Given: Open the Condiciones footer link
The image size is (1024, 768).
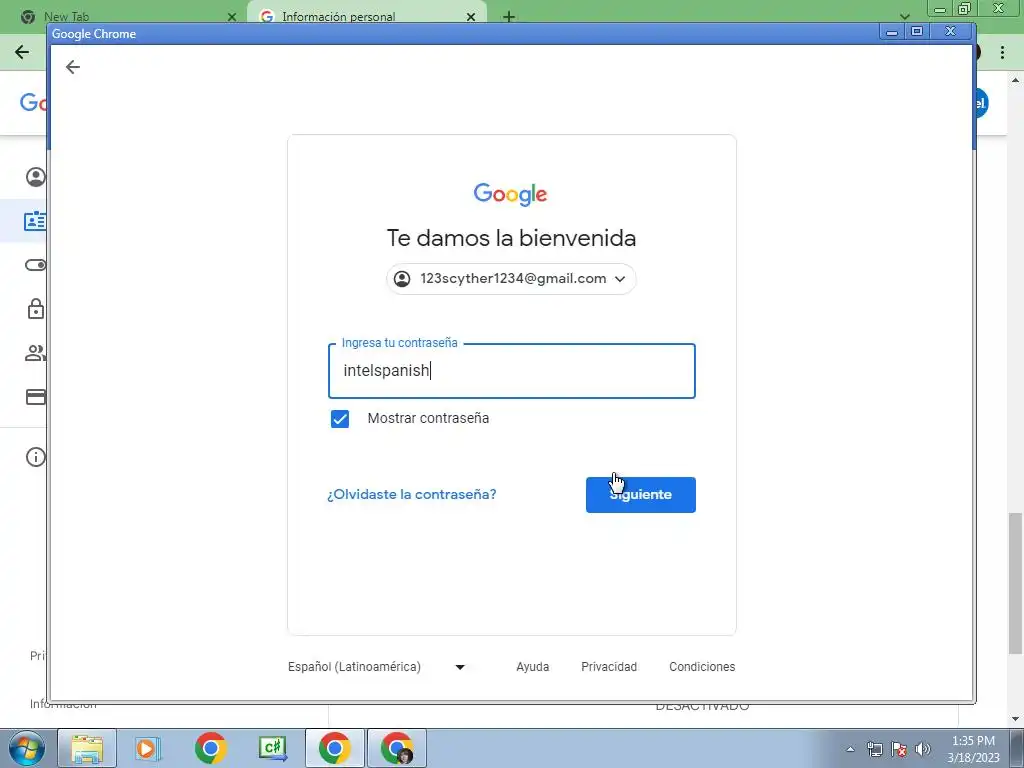Looking at the screenshot, I should (x=702, y=667).
